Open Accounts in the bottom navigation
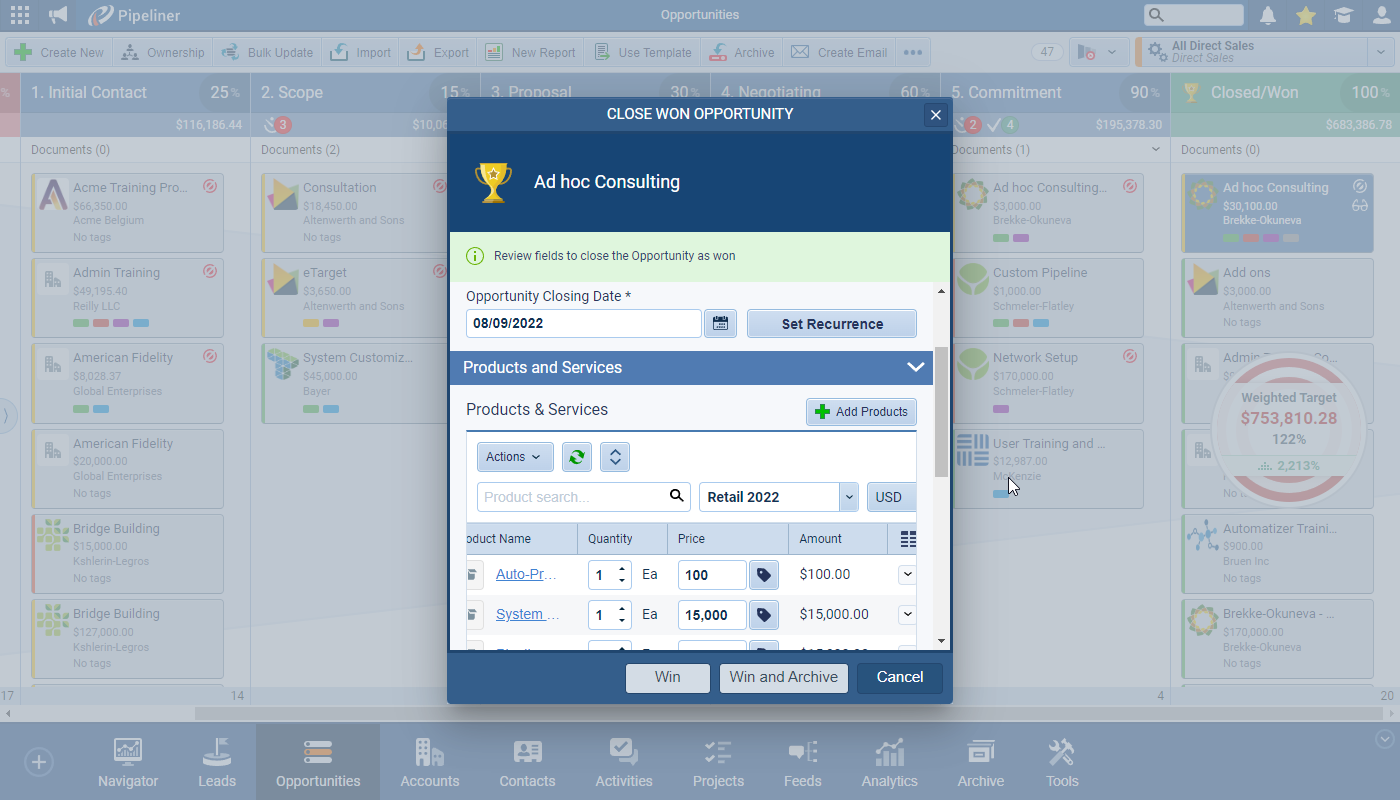 pos(430,763)
